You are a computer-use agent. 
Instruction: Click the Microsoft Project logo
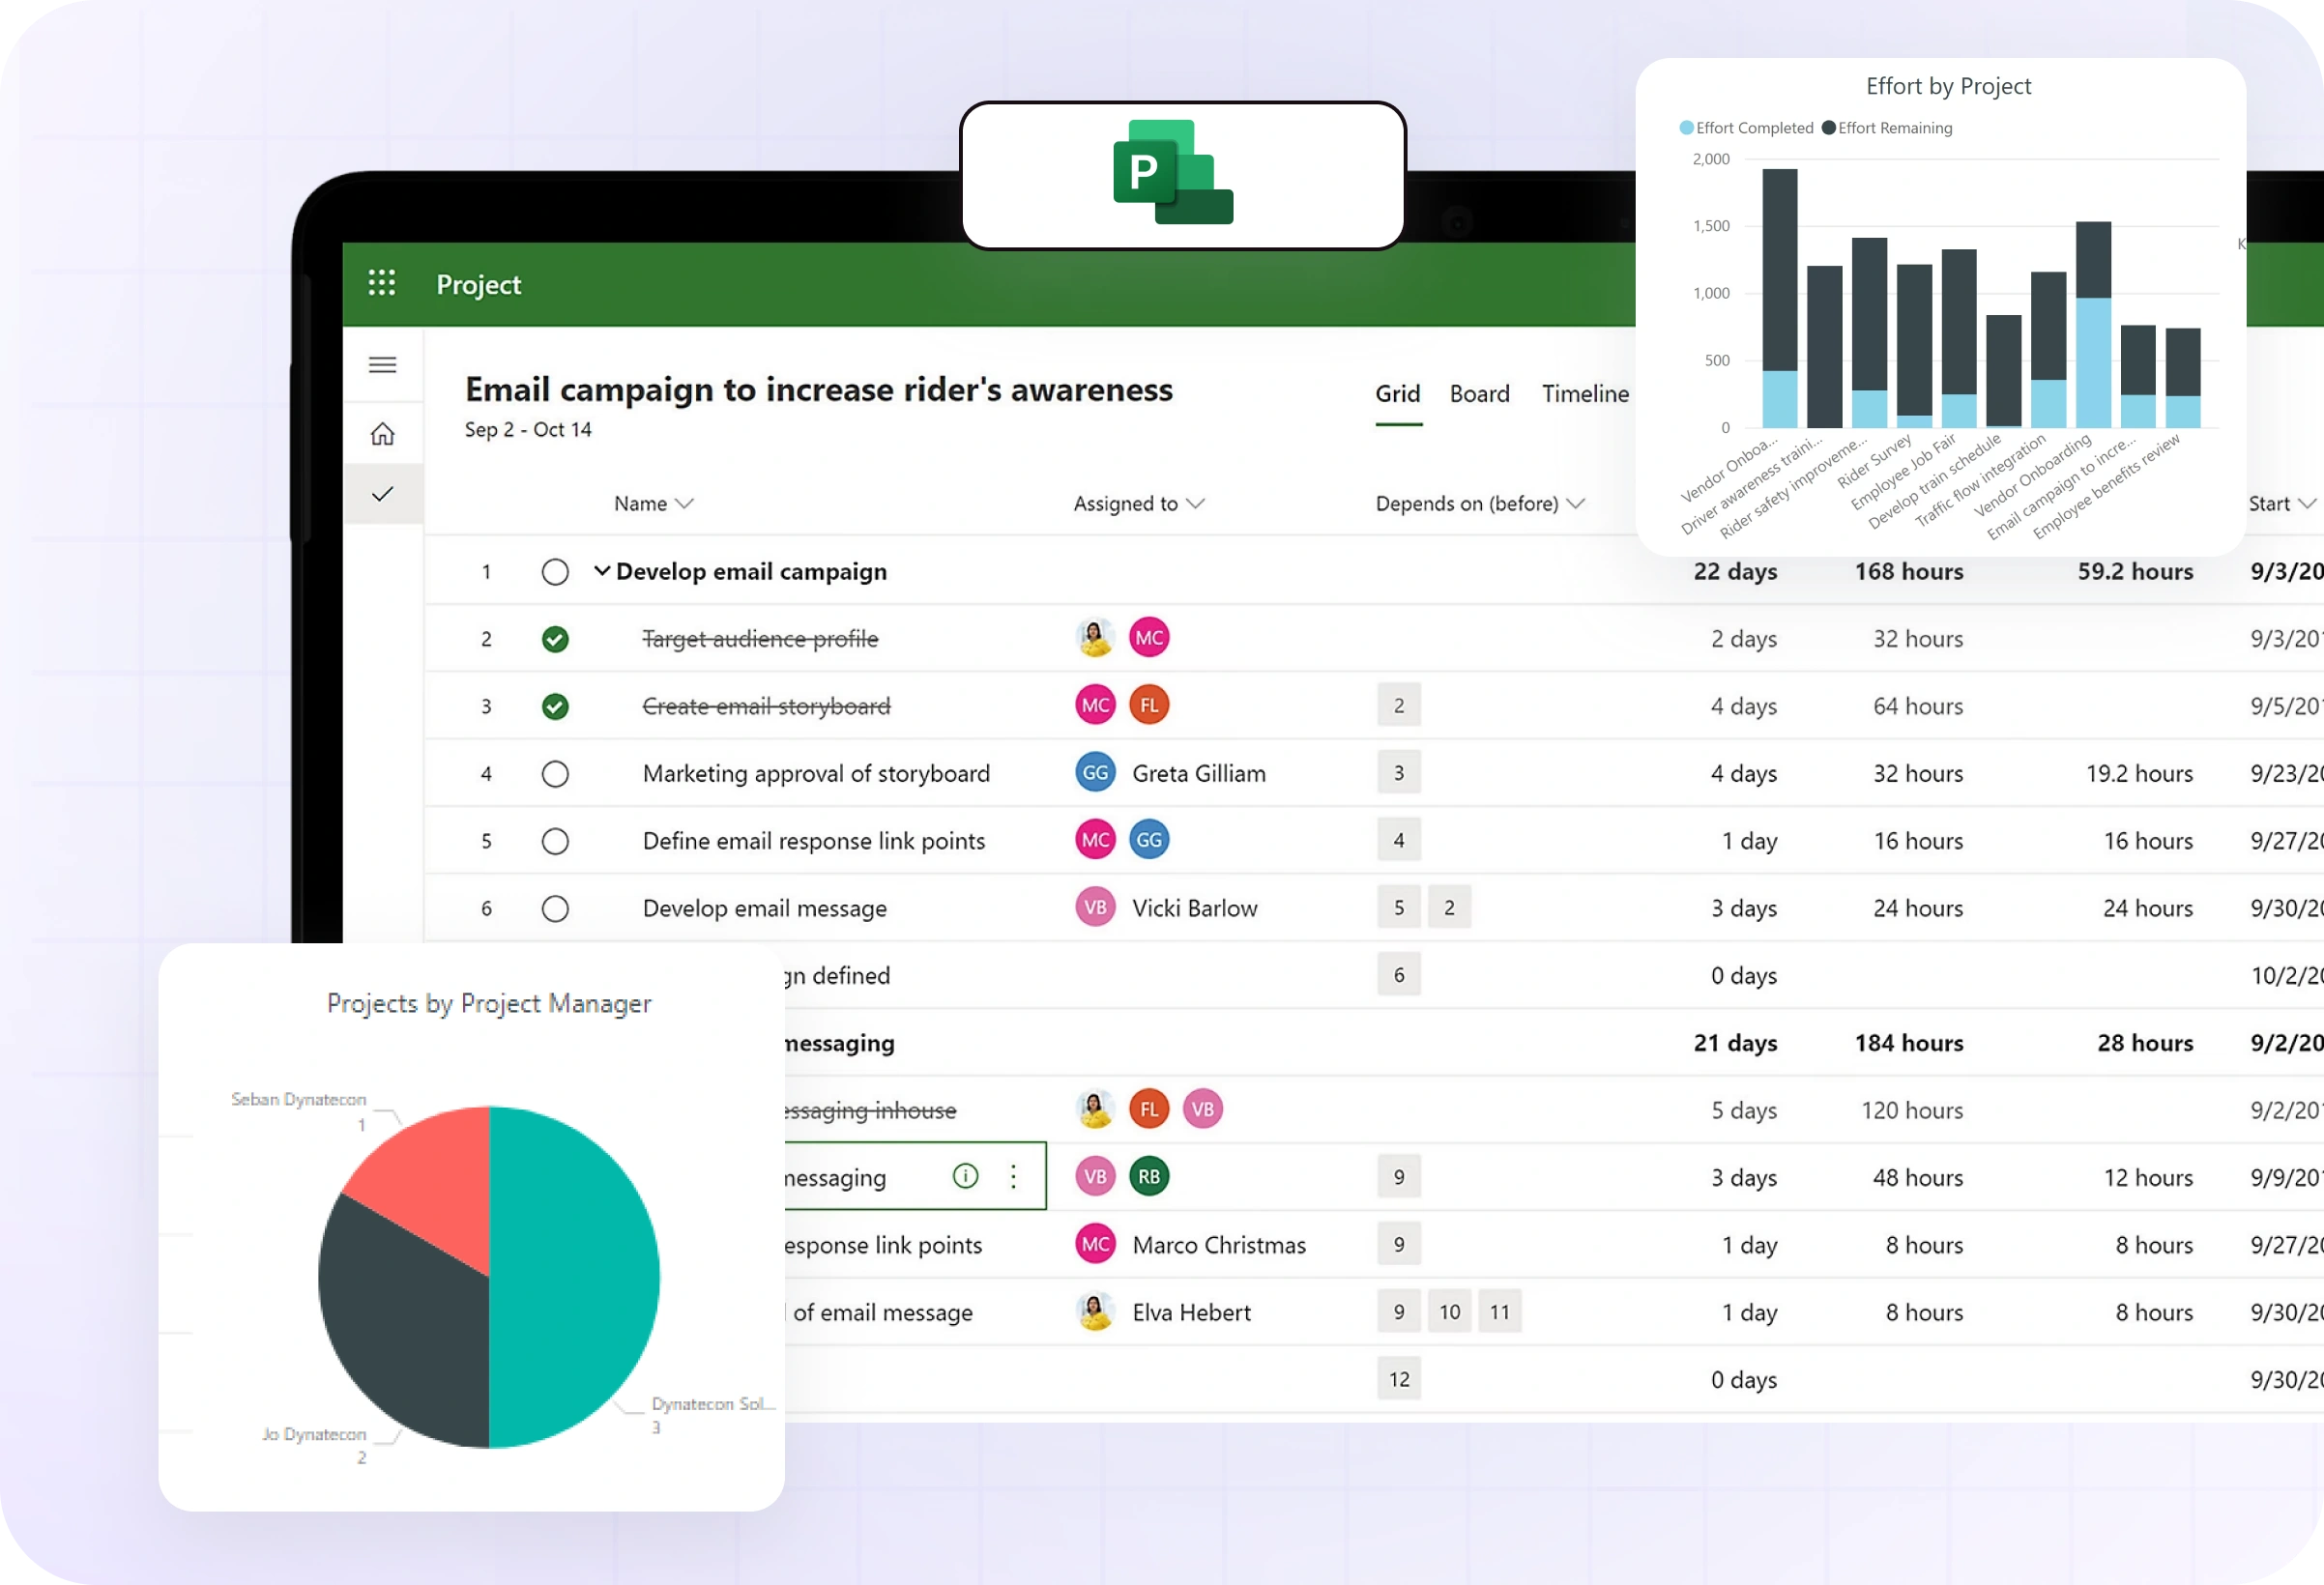(x=1173, y=172)
